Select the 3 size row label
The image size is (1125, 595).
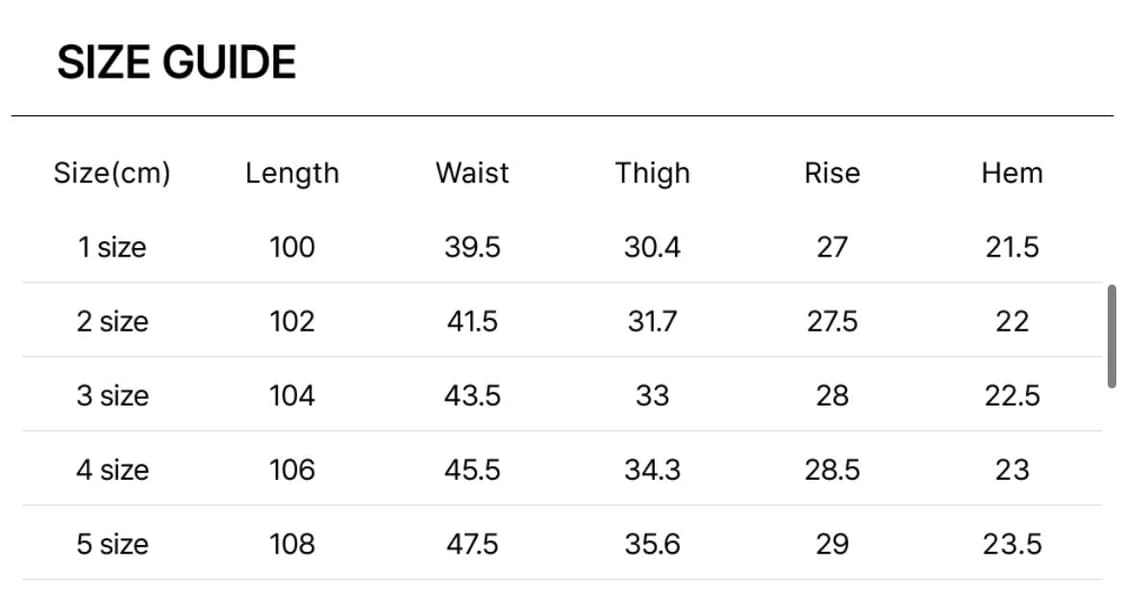point(112,396)
